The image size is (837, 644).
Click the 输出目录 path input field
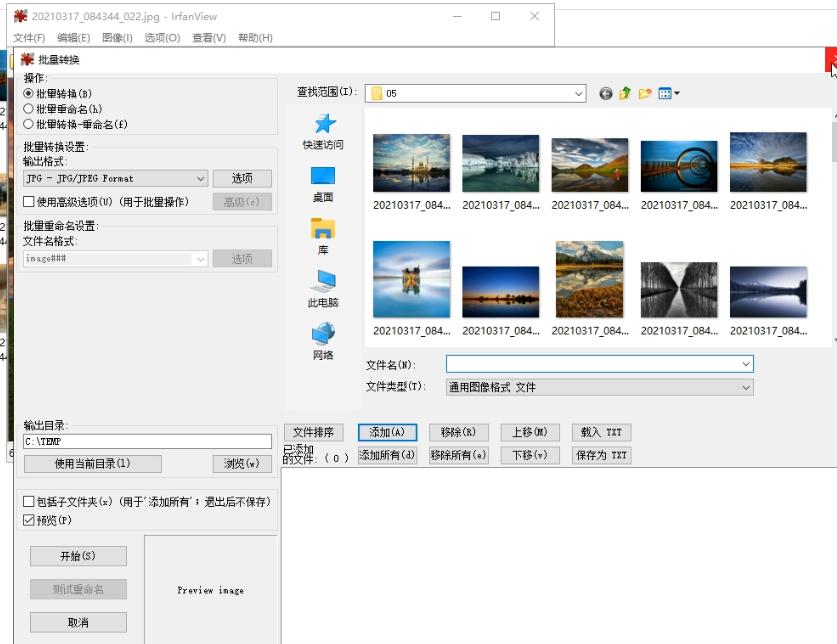147,441
